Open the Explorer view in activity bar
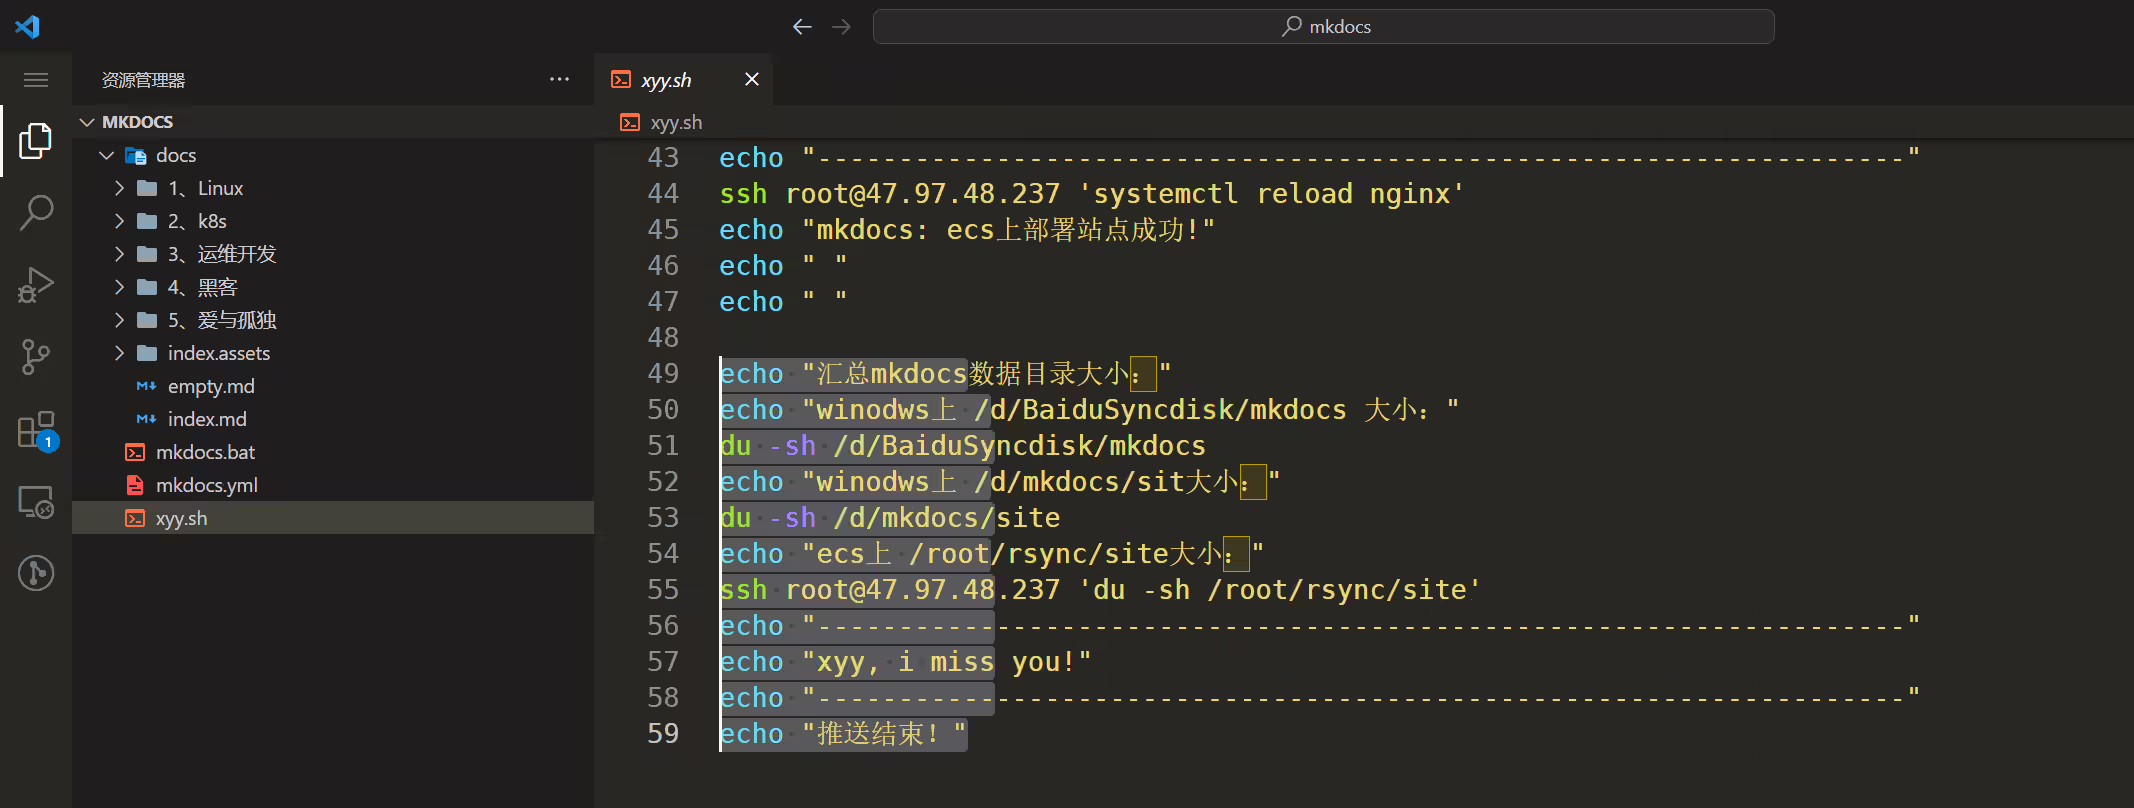The image size is (2134, 808). [36, 141]
